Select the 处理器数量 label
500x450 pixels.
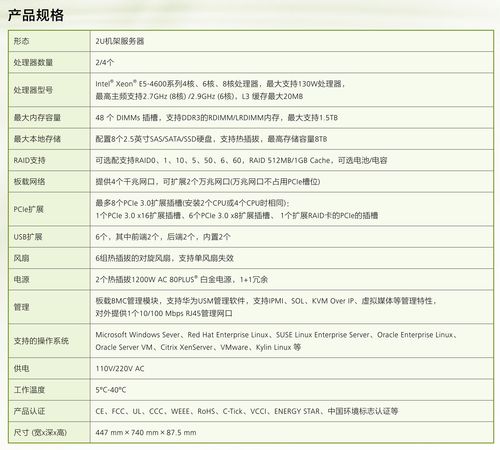click(33, 62)
